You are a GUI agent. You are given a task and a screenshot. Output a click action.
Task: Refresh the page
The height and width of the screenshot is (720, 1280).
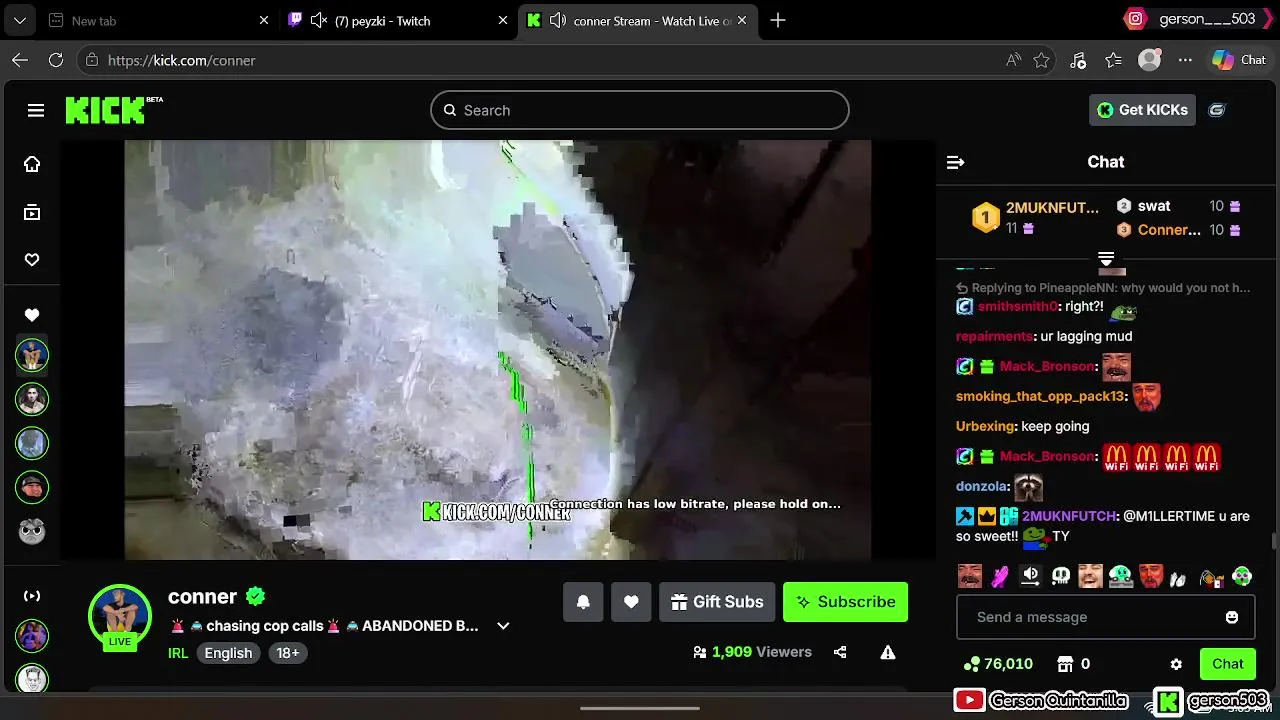[x=56, y=60]
